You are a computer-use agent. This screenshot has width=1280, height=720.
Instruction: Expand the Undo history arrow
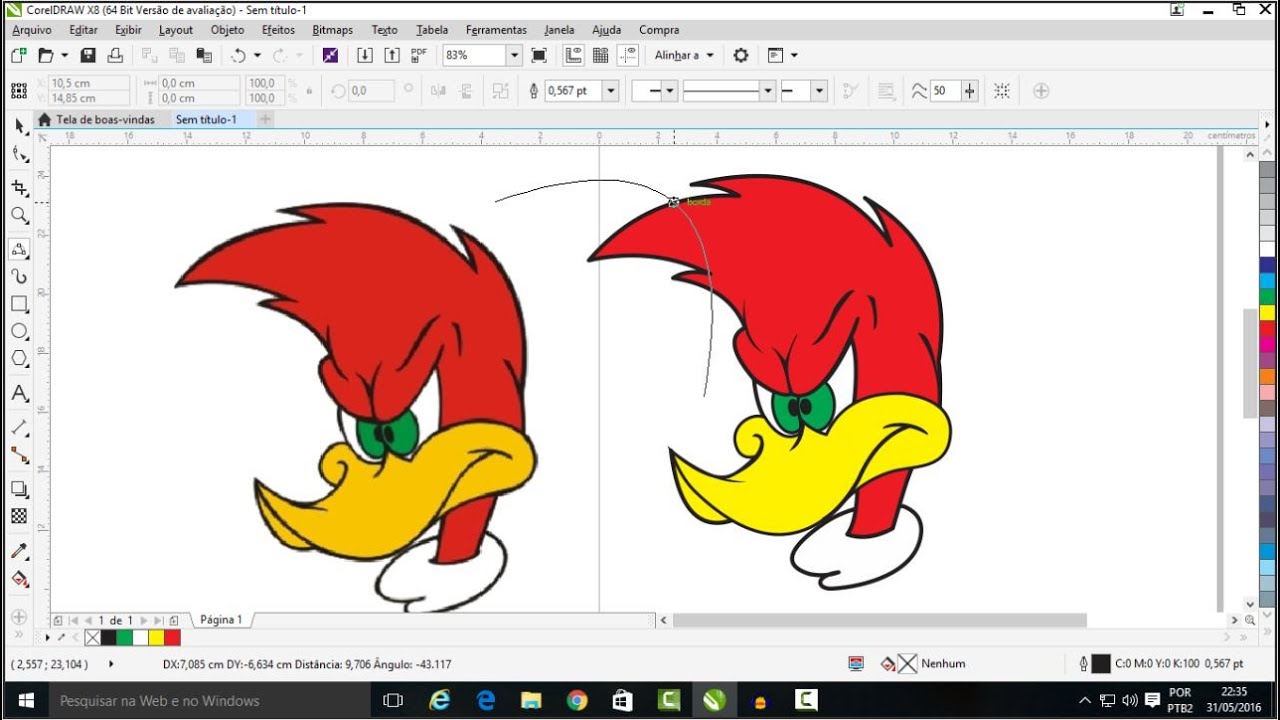[x=257, y=56]
